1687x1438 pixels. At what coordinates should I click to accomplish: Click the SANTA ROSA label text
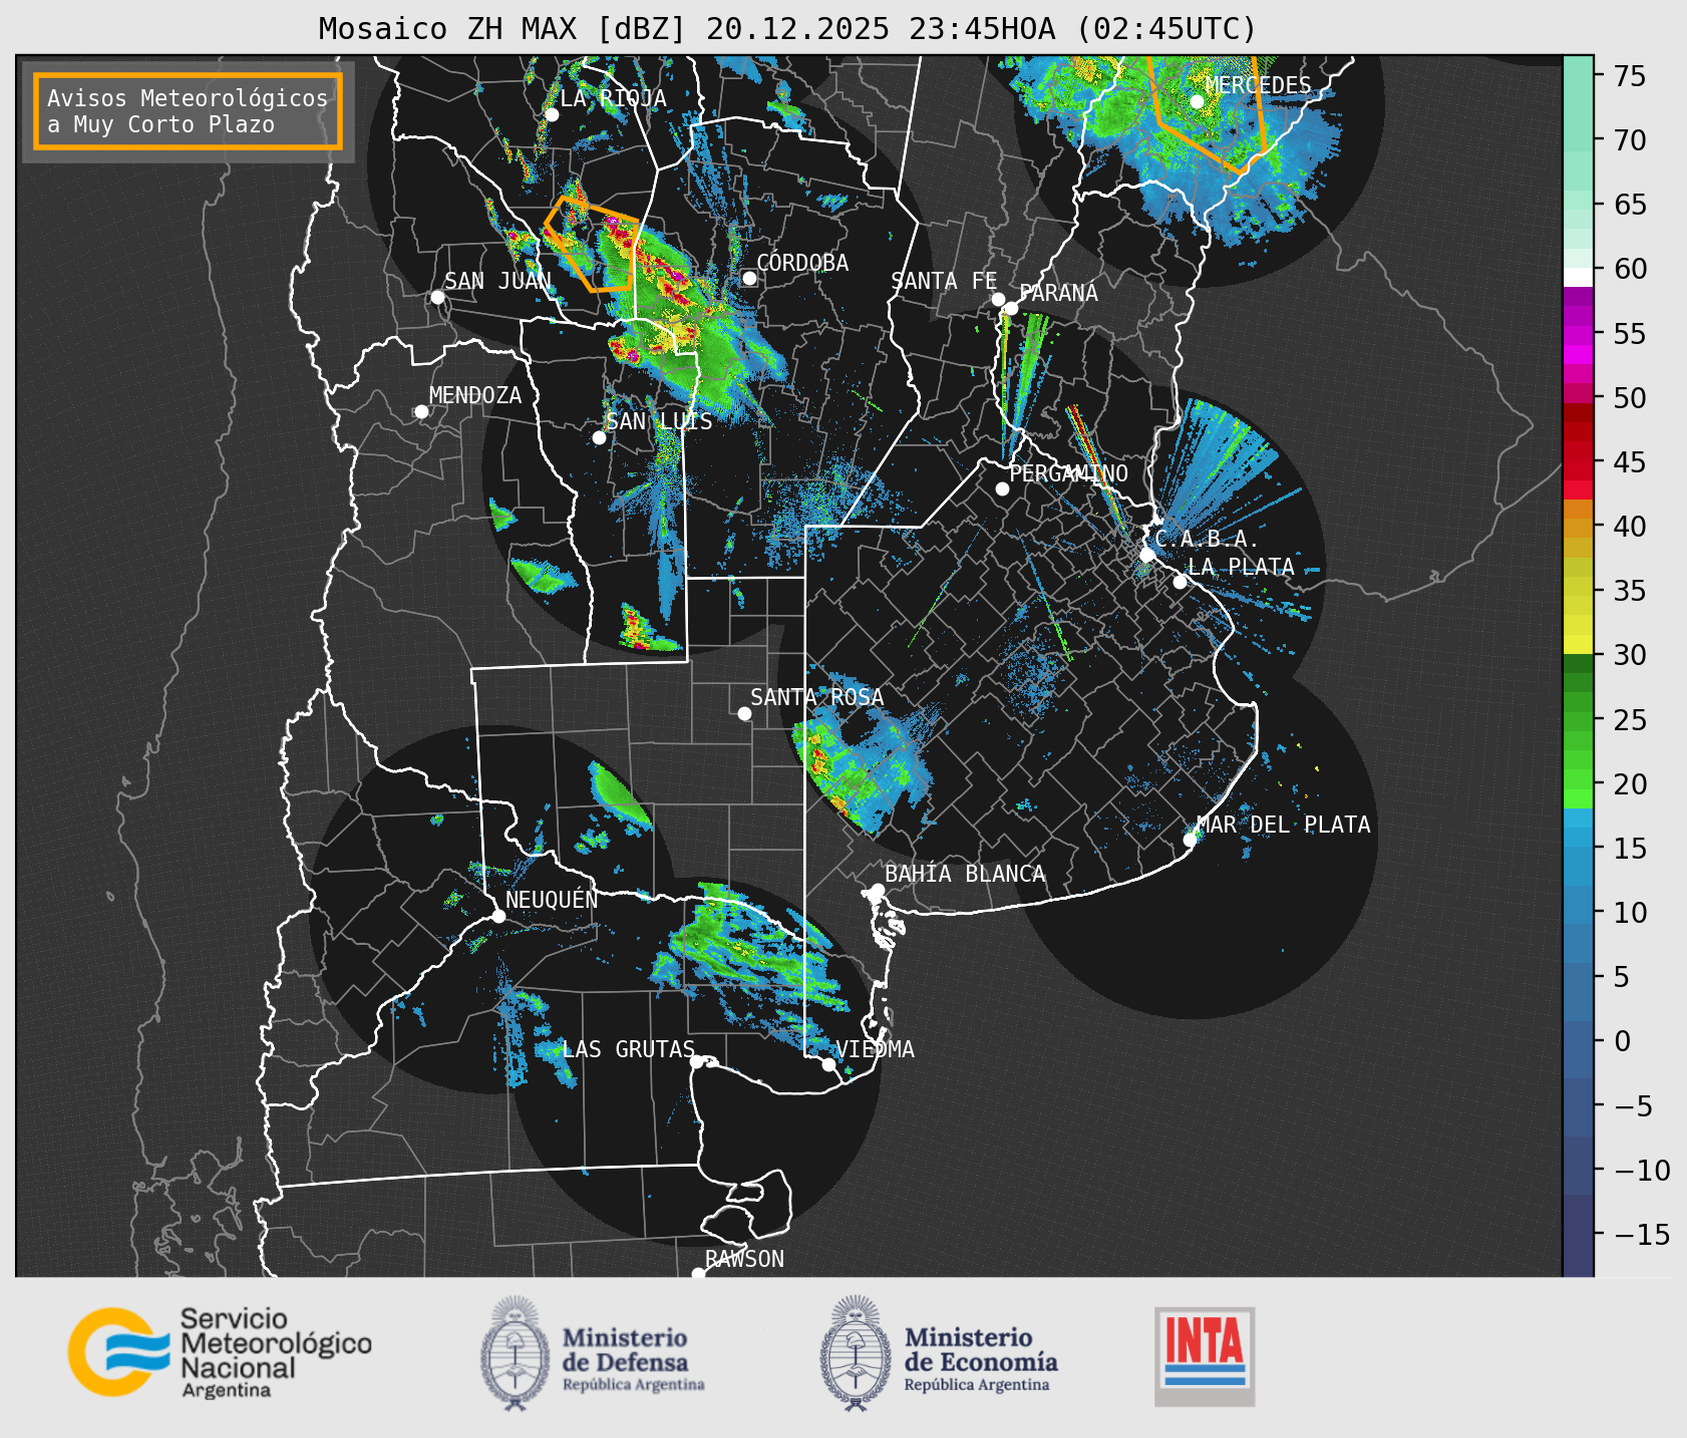817,697
